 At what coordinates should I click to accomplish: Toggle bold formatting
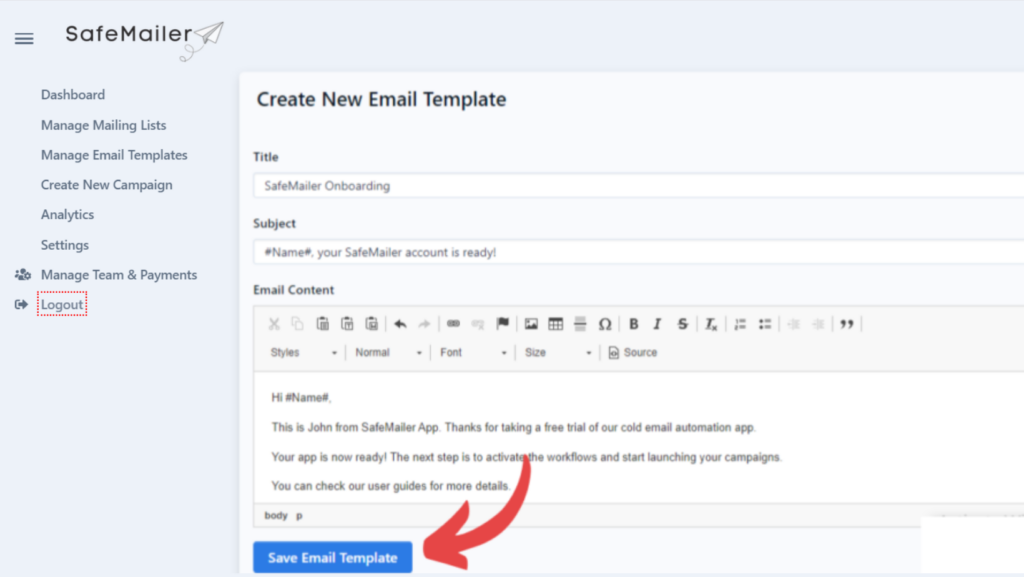click(633, 324)
